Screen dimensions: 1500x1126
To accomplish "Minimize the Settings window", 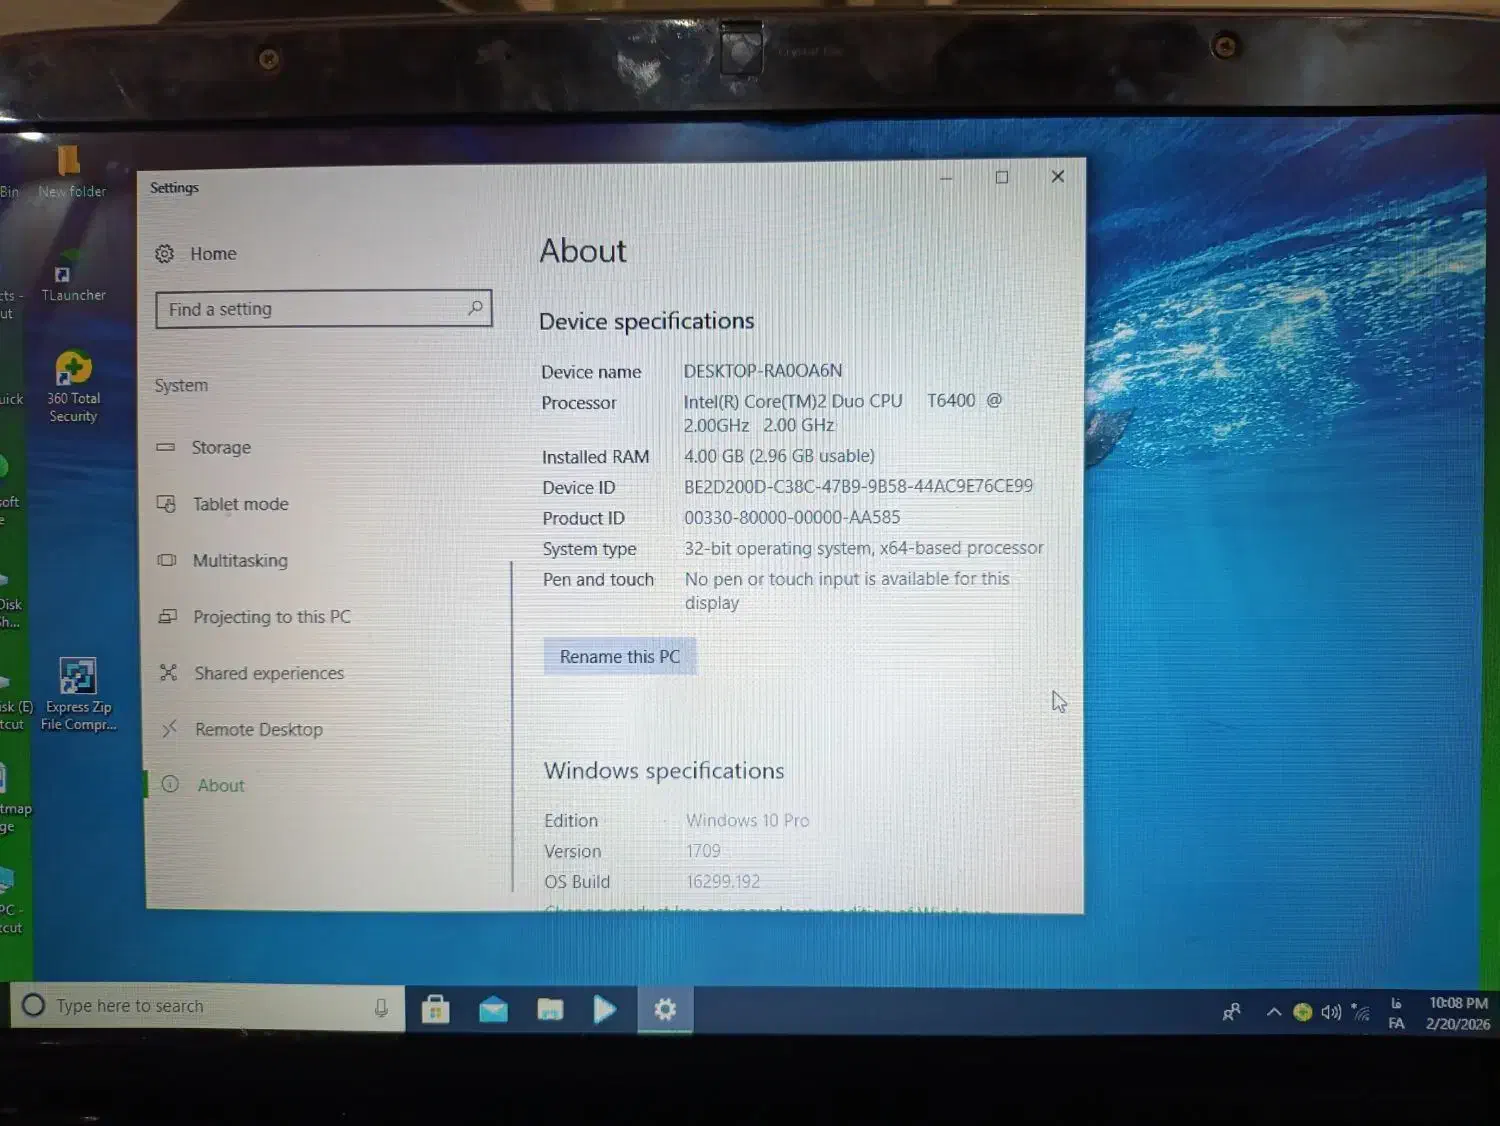I will pyautogui.click(x=946, y=178).
